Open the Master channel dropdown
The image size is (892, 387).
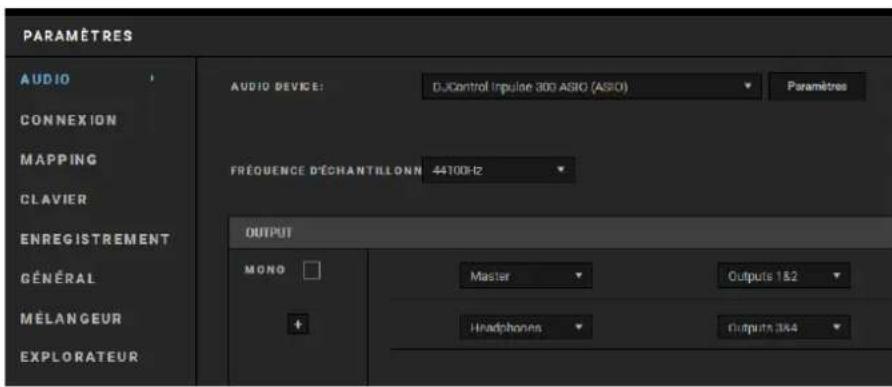(x=526, y=276)
